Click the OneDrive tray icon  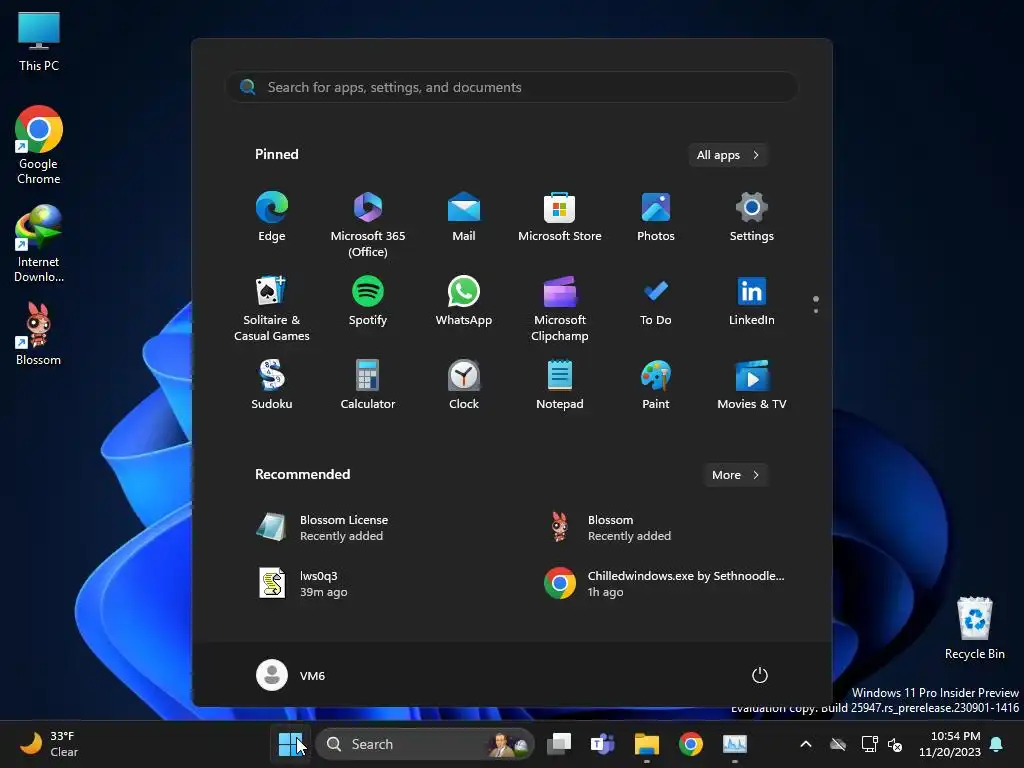838,744
